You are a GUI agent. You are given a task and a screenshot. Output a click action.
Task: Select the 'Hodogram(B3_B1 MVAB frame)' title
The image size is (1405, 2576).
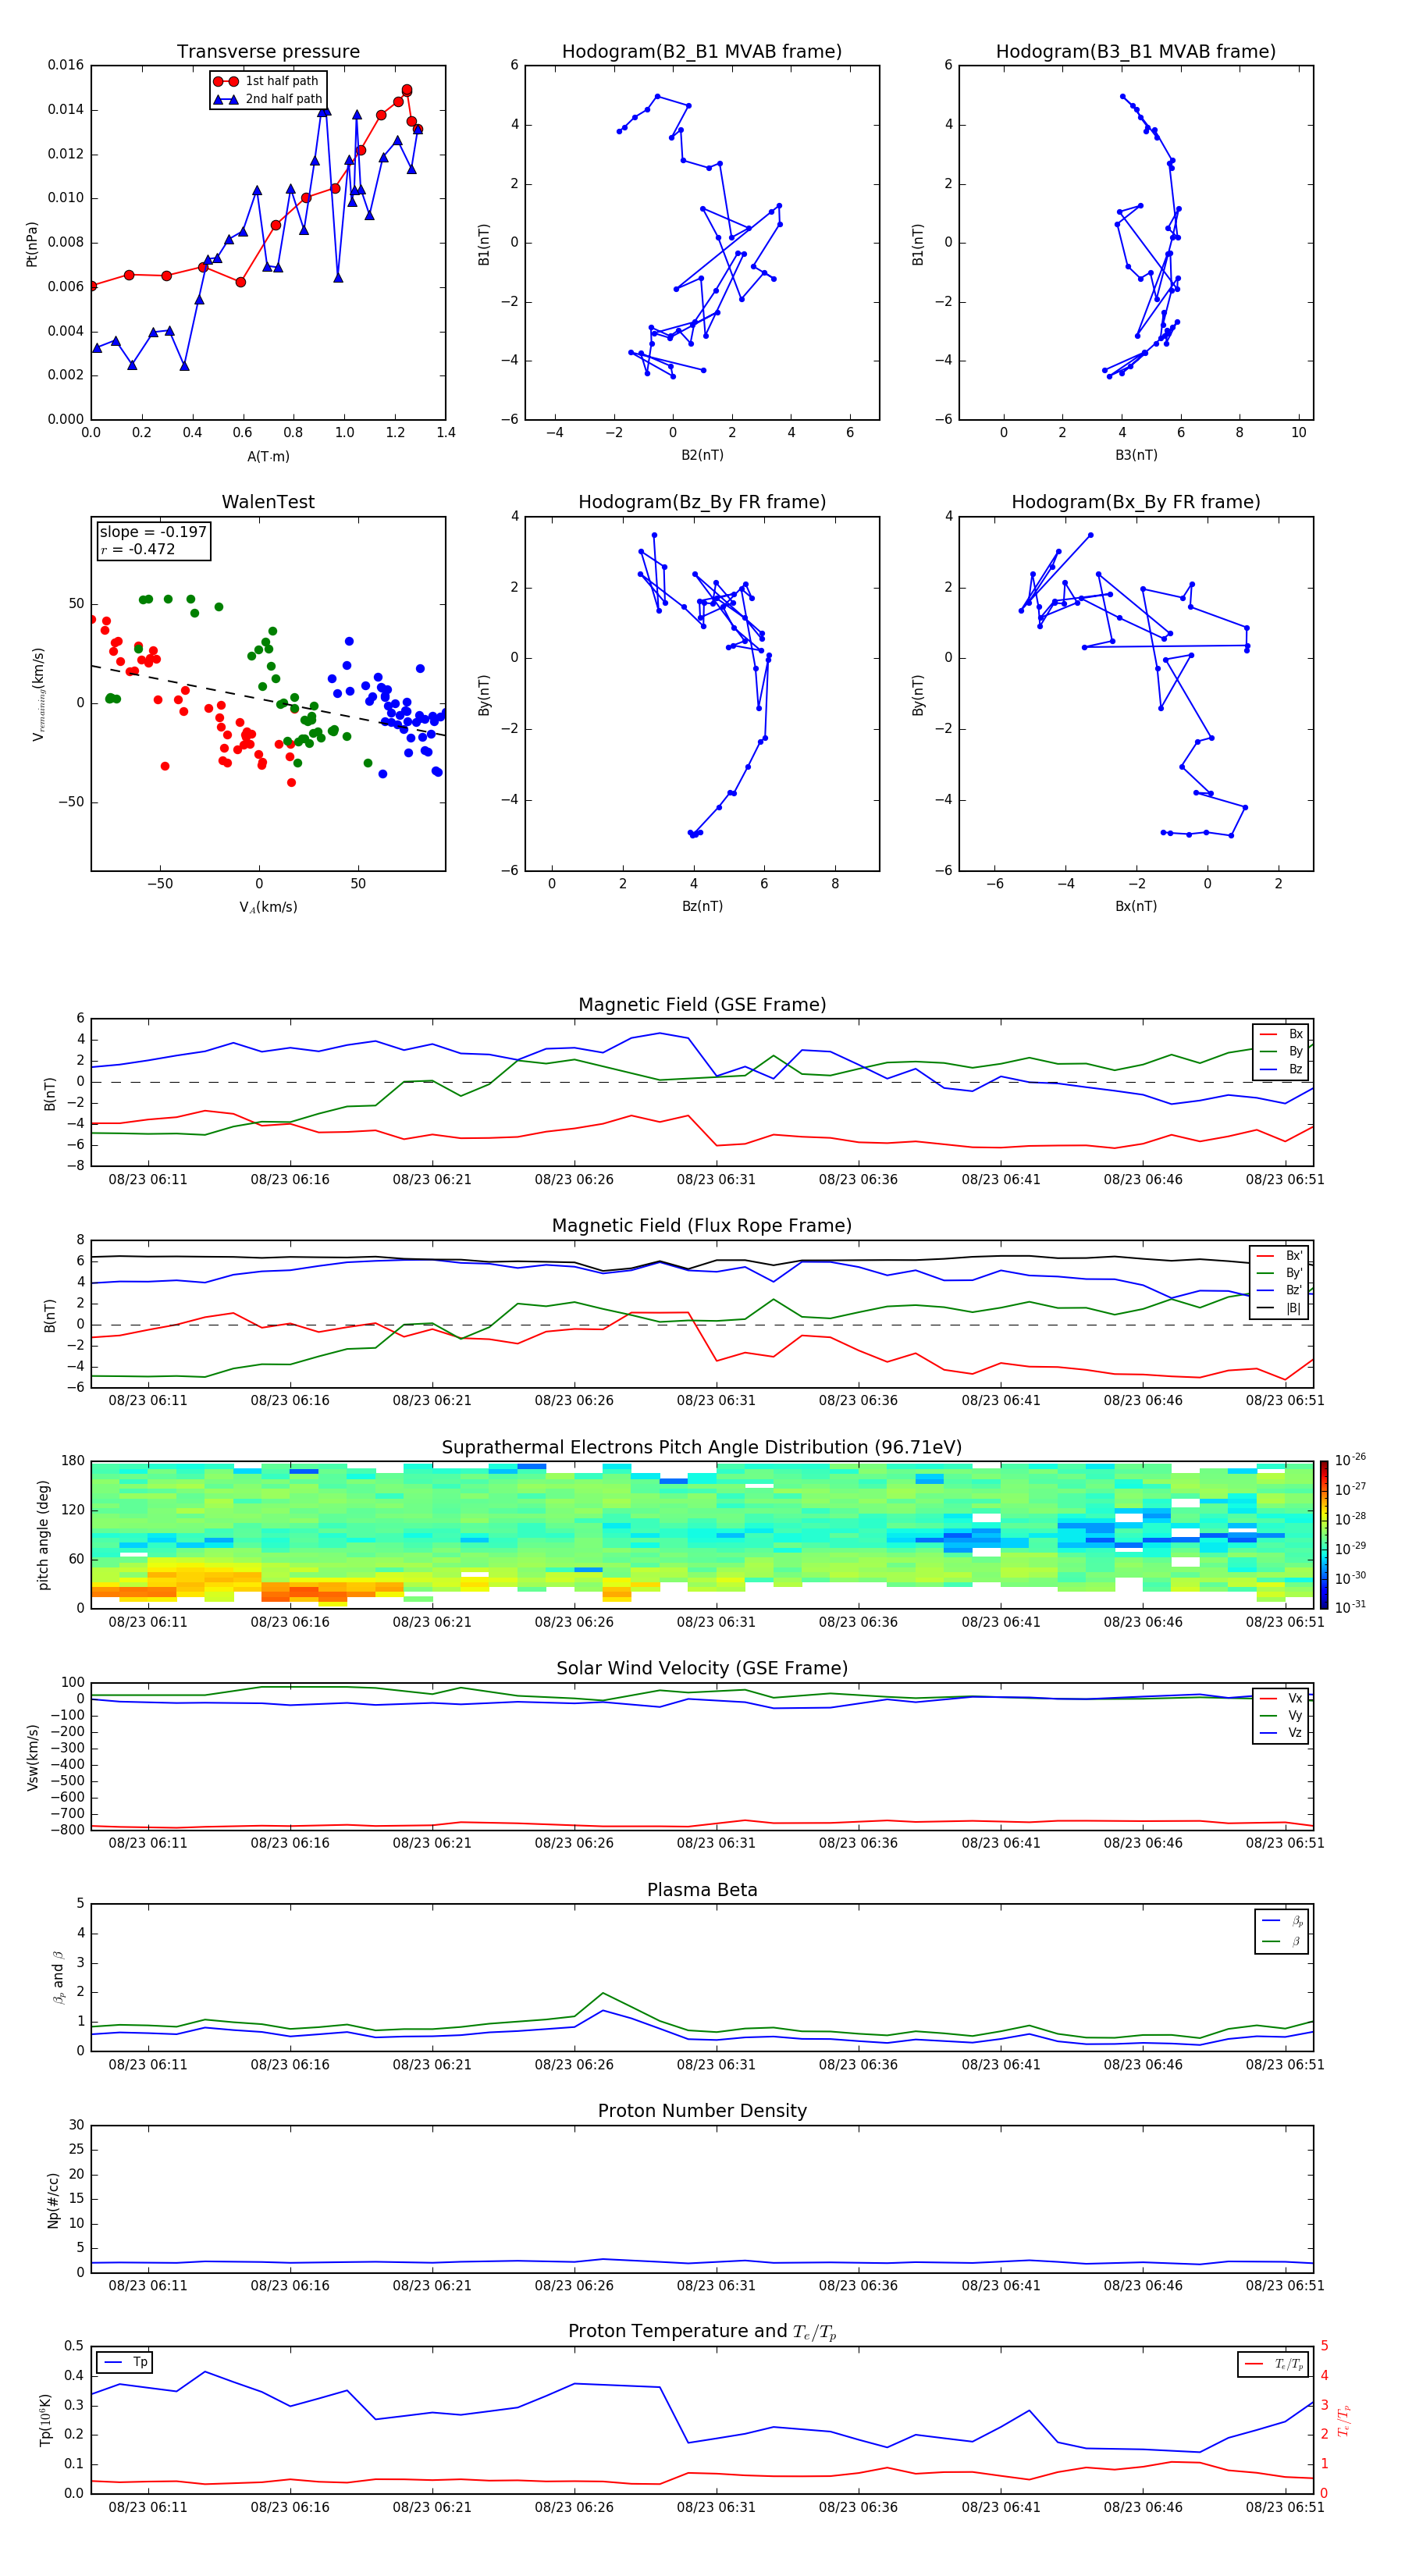point(1136,51)
